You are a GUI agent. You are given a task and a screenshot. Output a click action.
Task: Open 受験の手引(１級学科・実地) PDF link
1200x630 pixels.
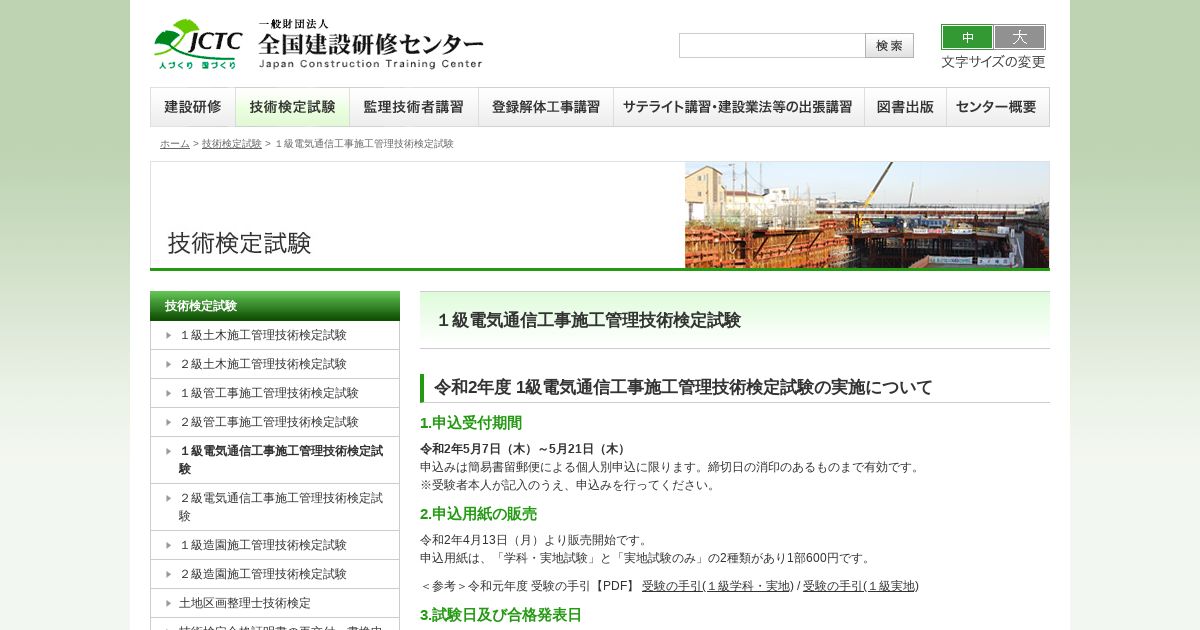[x=718, y=586]
